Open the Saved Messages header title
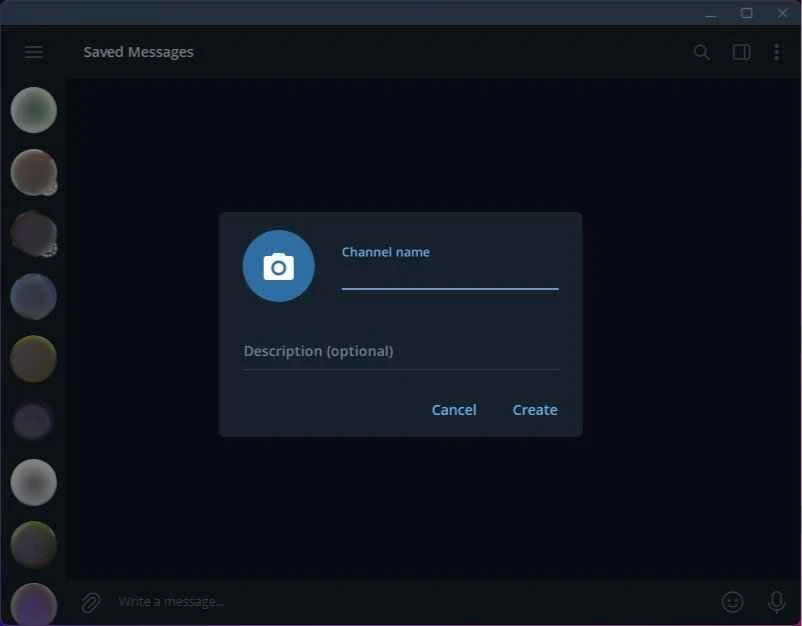This screenshot has height=626, width=802. coord(138,52)
